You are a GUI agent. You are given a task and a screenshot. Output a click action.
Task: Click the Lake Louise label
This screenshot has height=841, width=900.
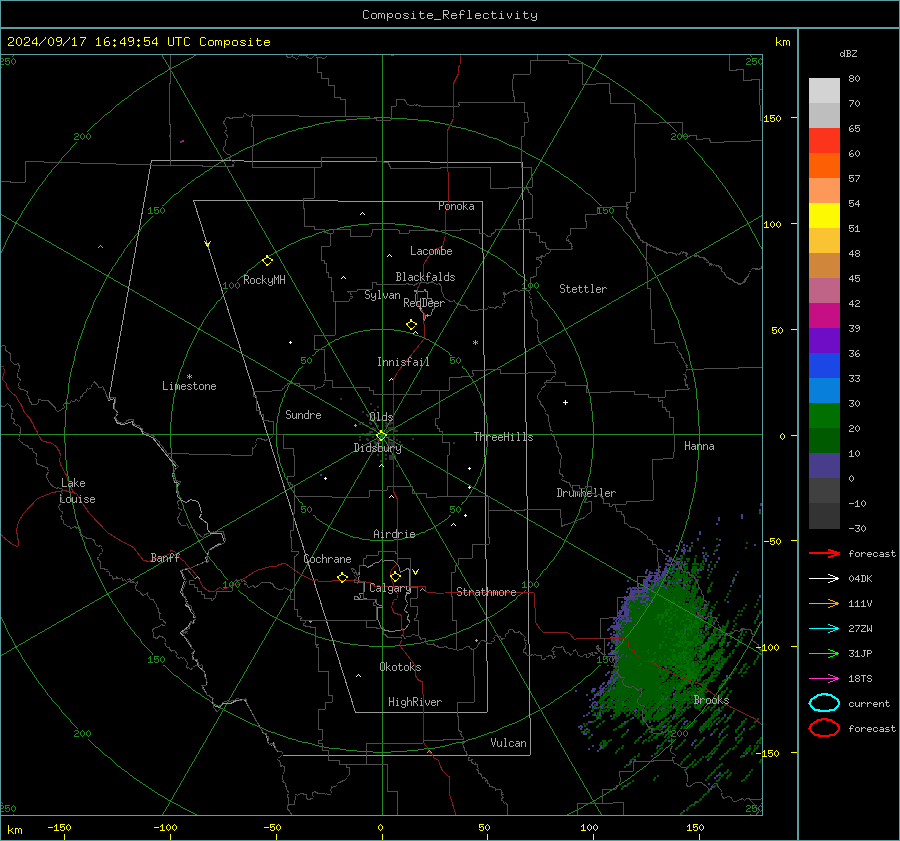pos(77,491)
